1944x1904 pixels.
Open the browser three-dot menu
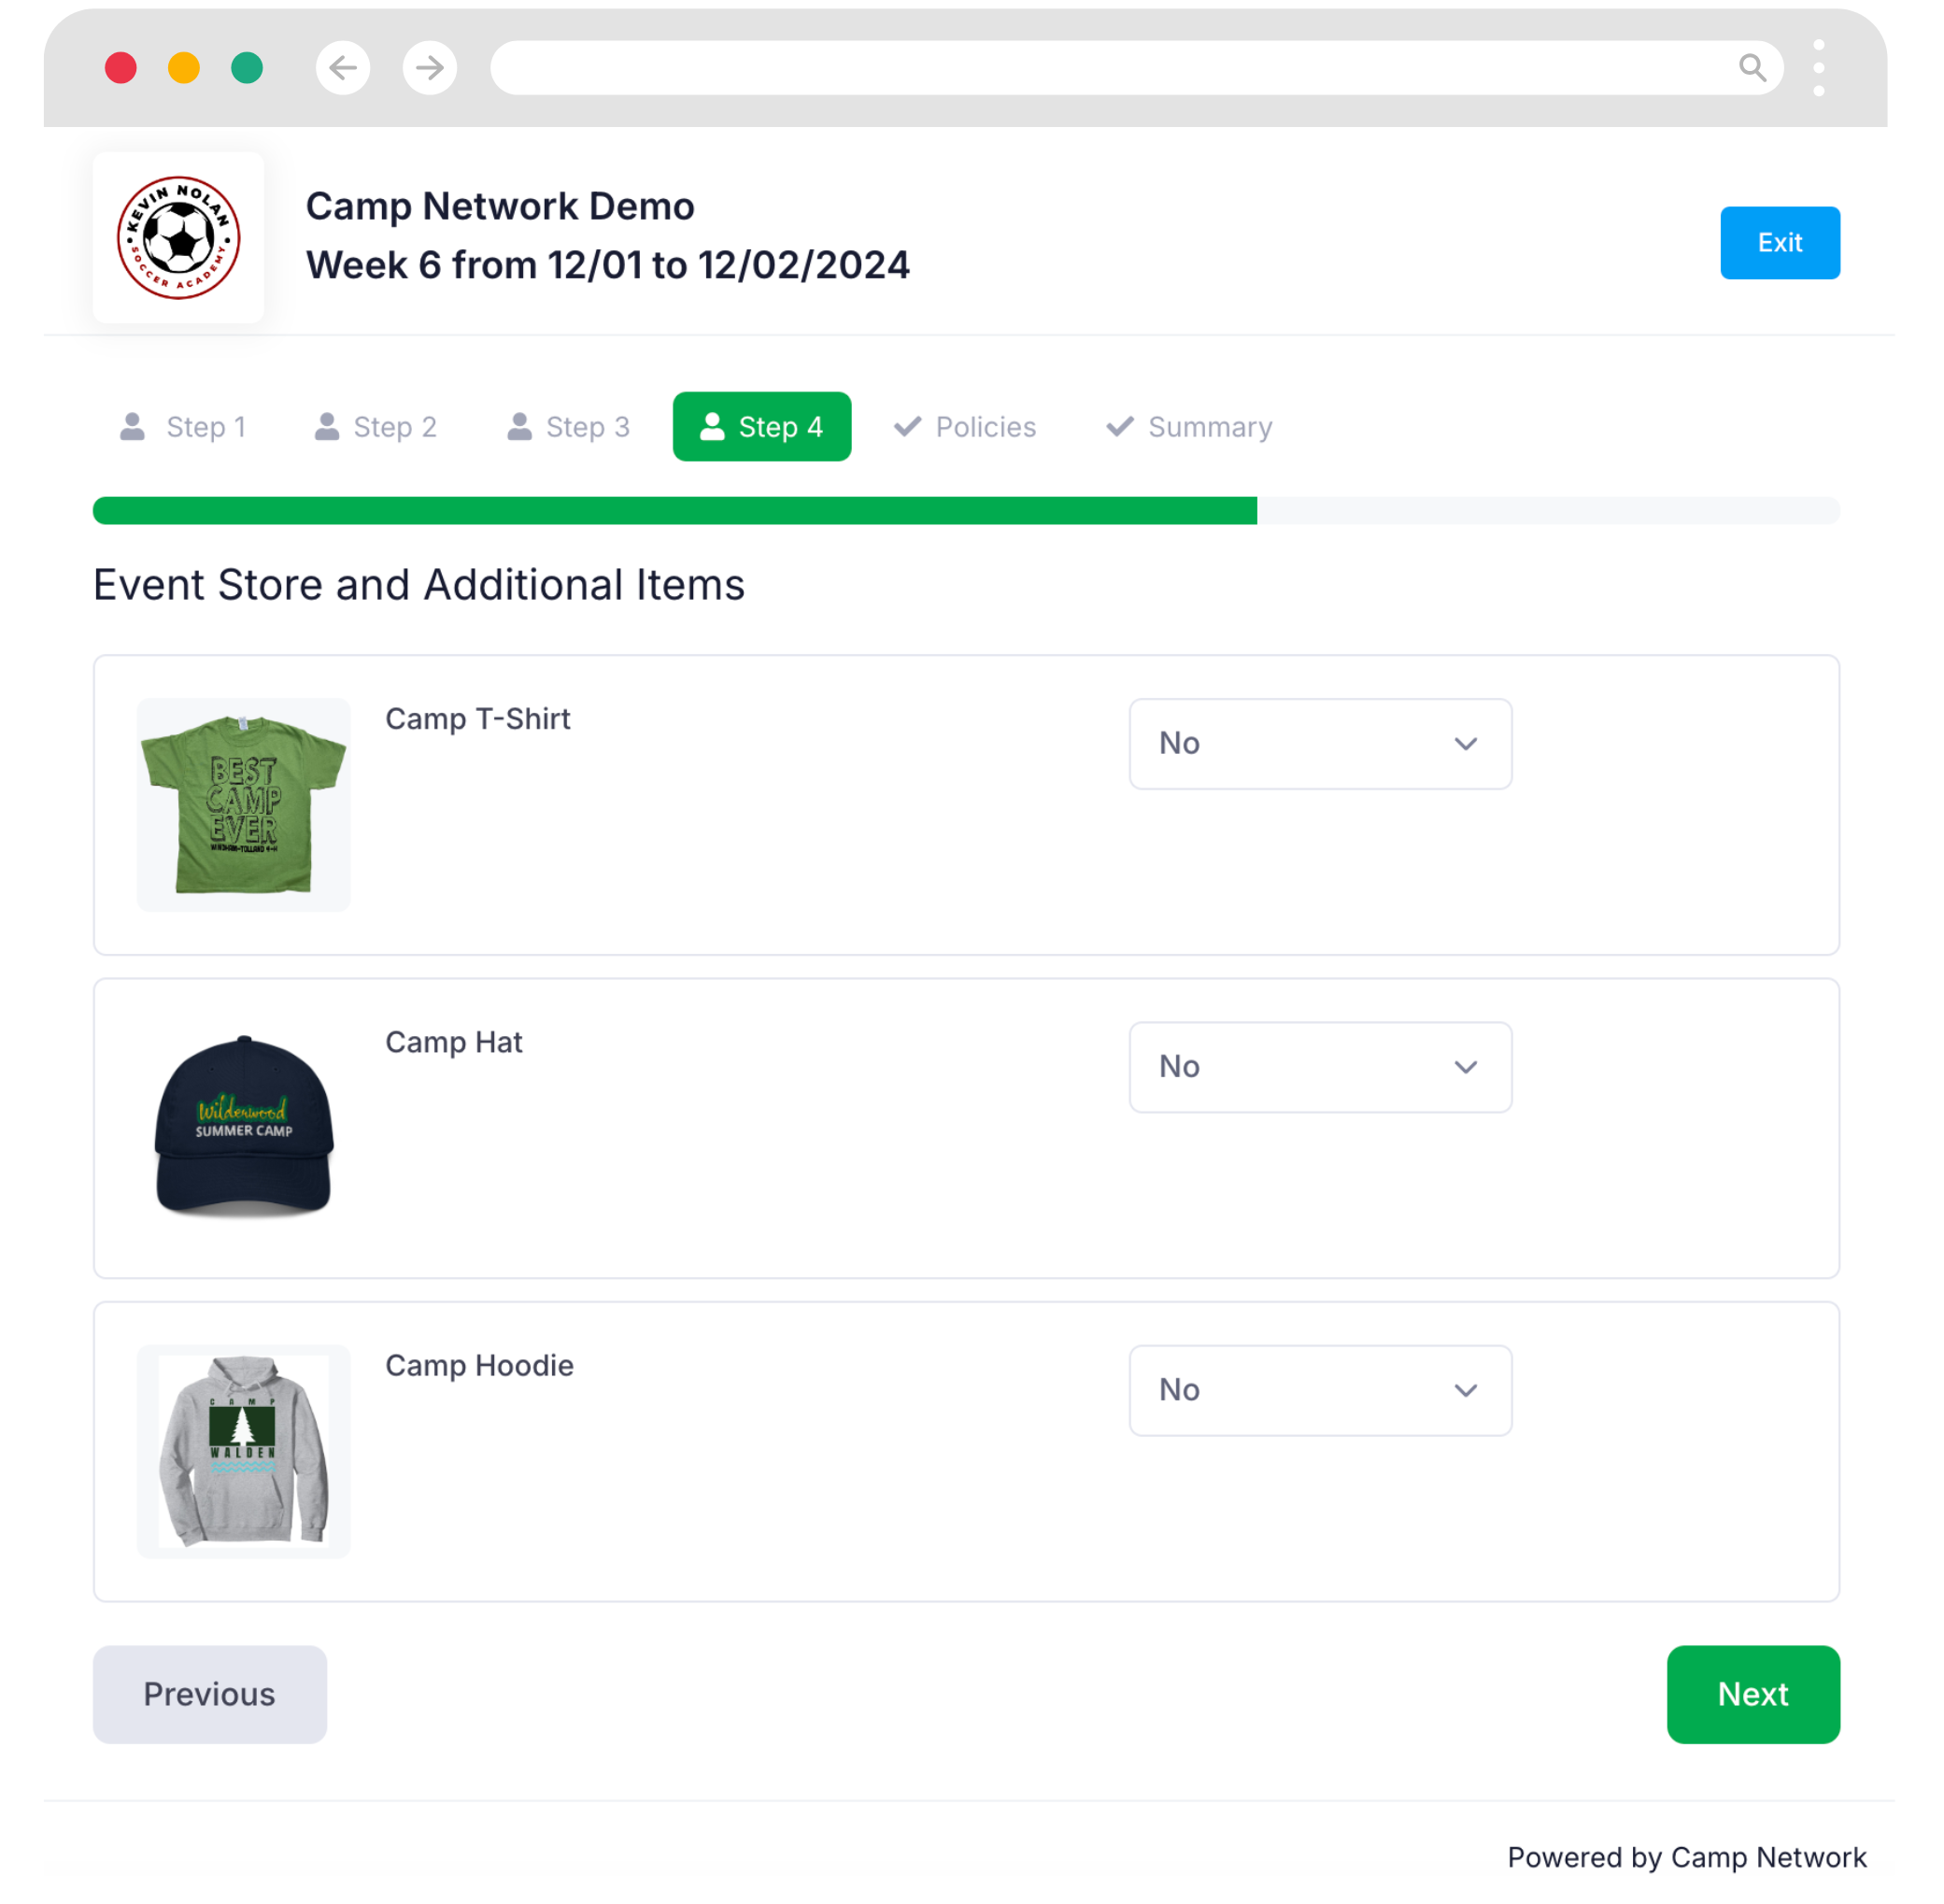pyautogui.click(x=1819, y=68)
